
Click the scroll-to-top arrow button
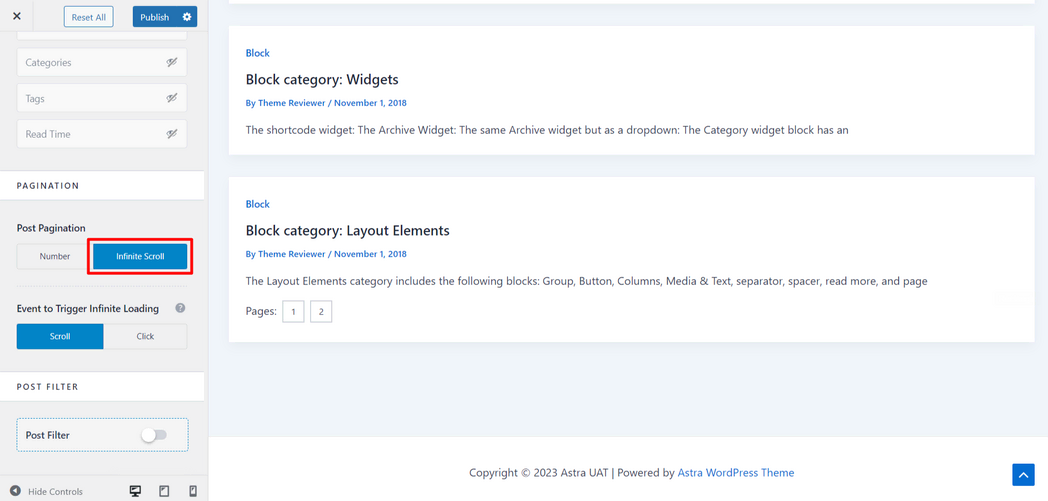1023,475
